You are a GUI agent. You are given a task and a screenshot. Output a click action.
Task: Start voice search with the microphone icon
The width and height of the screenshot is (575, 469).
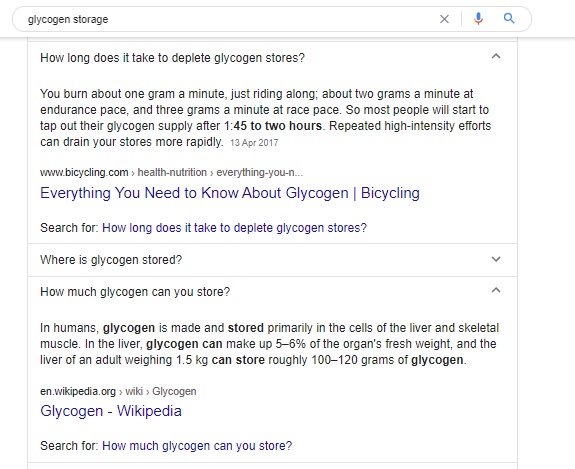[478, 18]
